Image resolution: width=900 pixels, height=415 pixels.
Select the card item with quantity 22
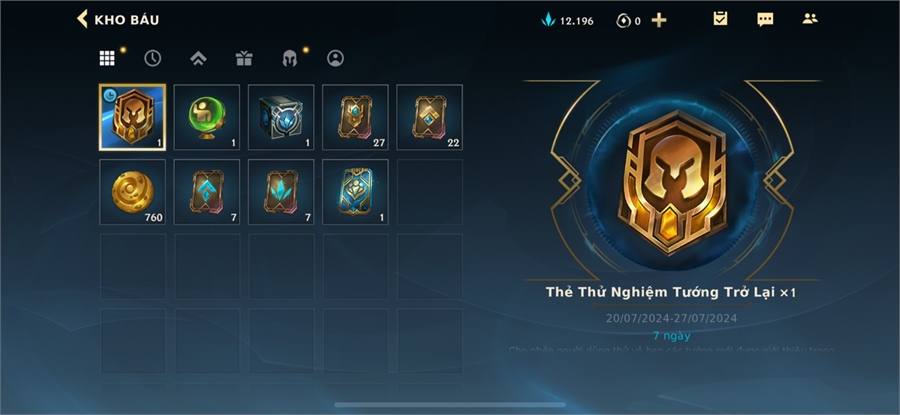click(x=429, y=118)
